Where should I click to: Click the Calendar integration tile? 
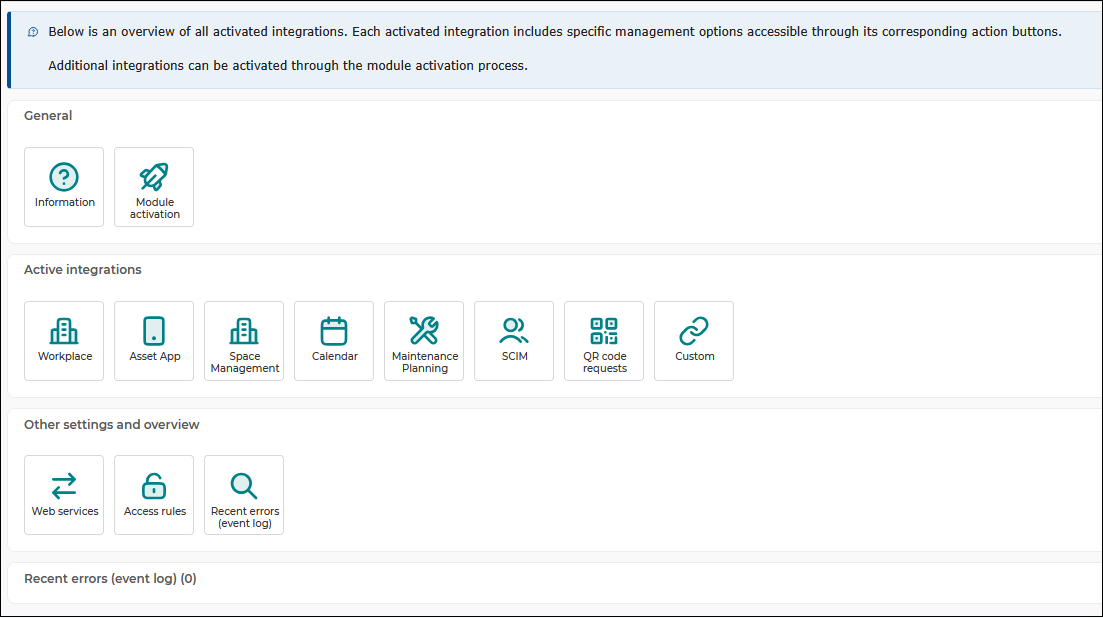coord(334,341)
